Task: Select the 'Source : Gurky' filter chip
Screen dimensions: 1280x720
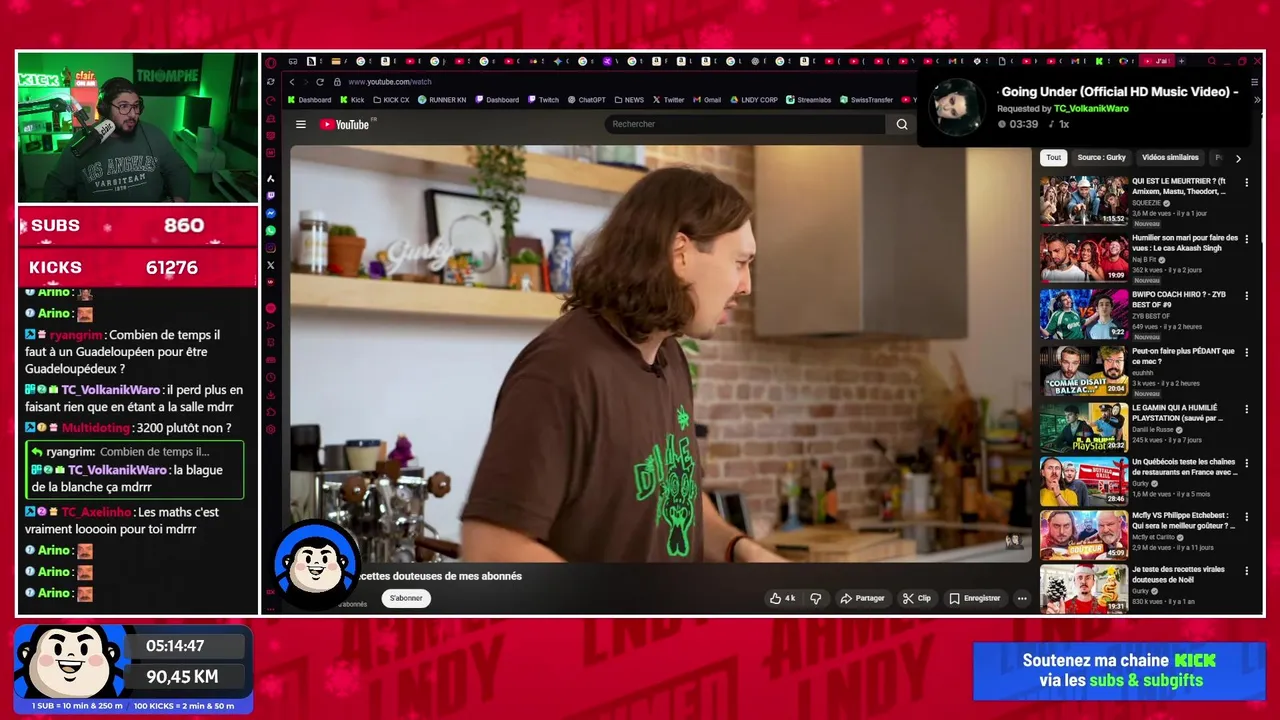Action: coord(1101,157)
